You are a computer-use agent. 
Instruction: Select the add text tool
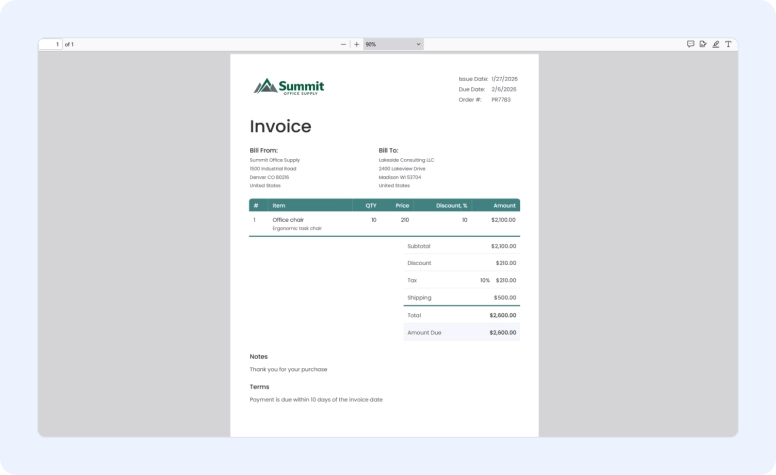pos(728,44)
